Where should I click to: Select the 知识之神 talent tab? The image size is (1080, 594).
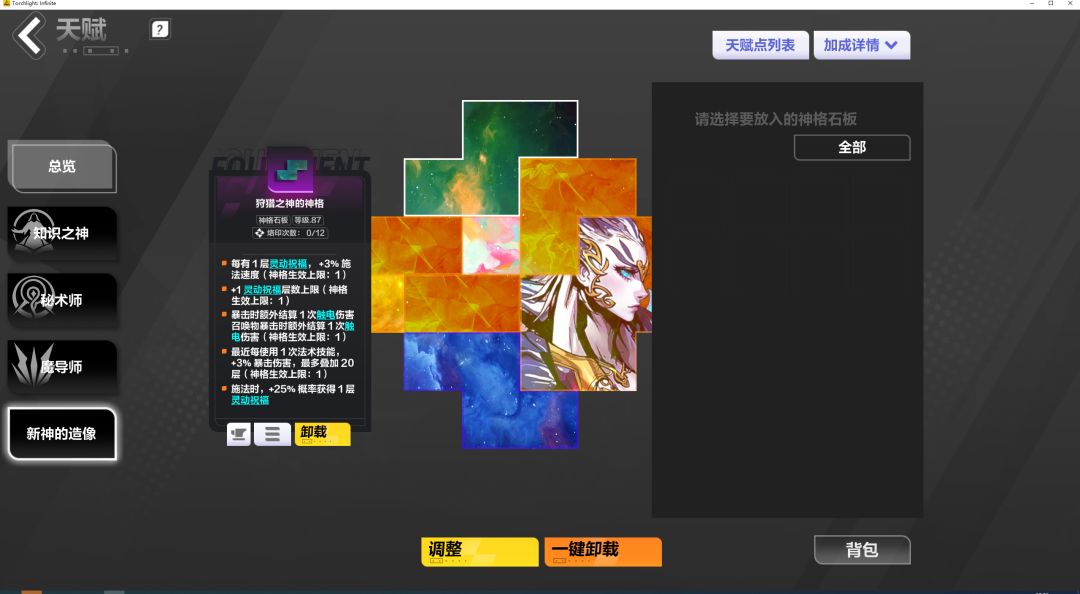point(62,233)
